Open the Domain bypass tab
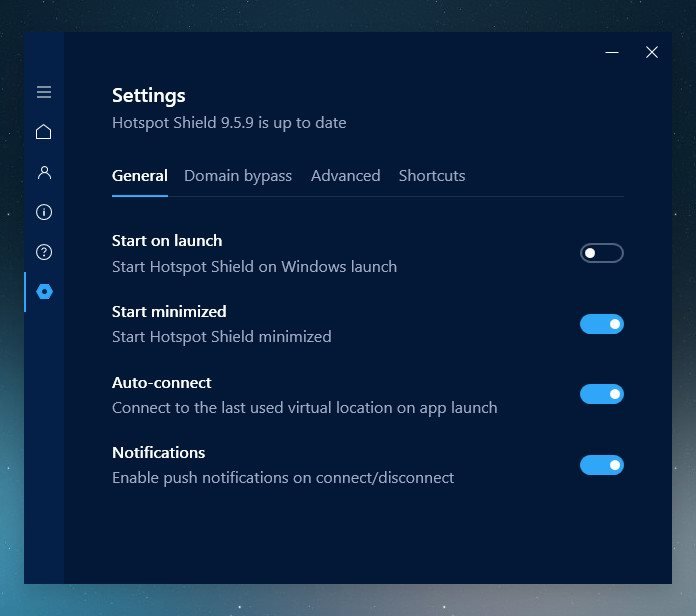 (x=238, y=176)
